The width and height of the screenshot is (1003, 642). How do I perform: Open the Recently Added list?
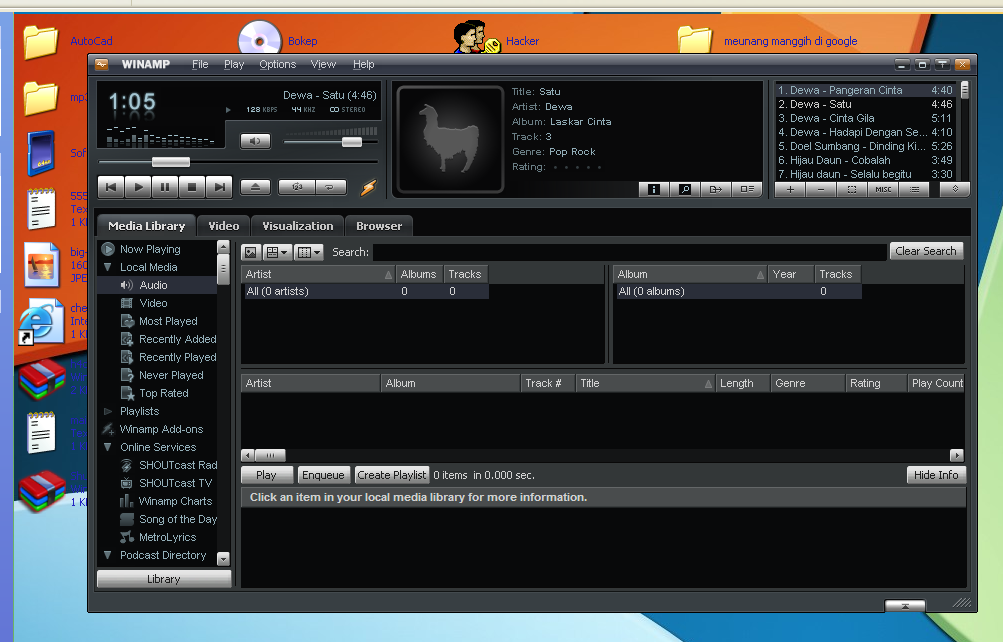point(177,339)
